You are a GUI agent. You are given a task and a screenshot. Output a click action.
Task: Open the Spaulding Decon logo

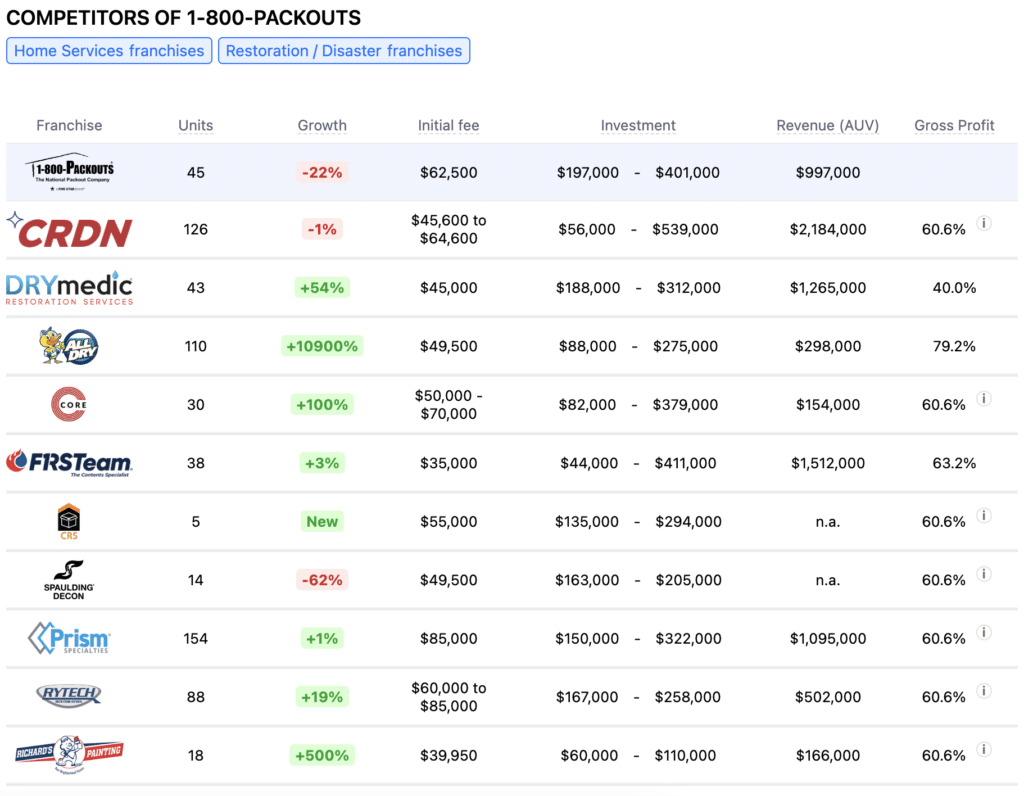(x=69, y=580)
